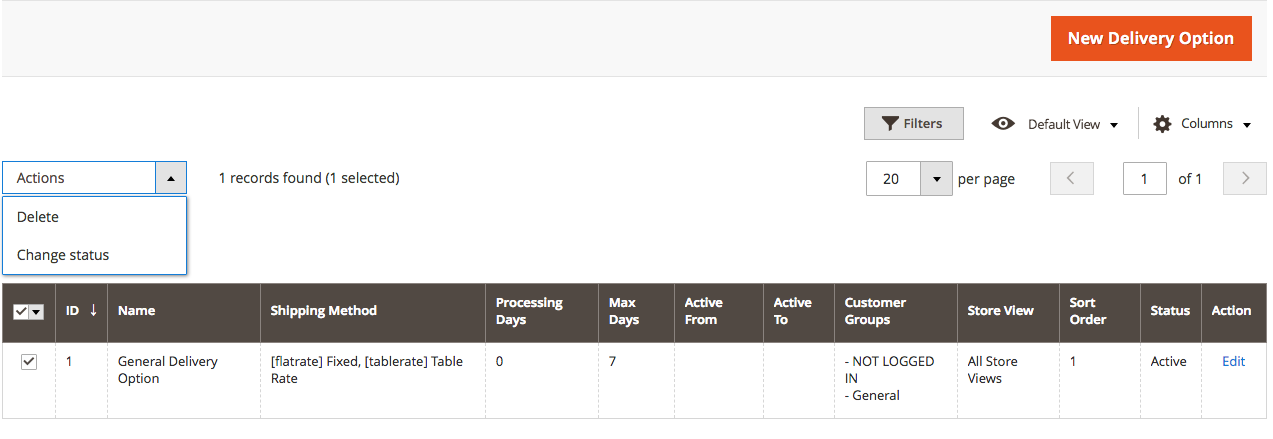Click the eye icon for Default View
Viewport: 1273px width, 439px height.
pos(1003,124)
